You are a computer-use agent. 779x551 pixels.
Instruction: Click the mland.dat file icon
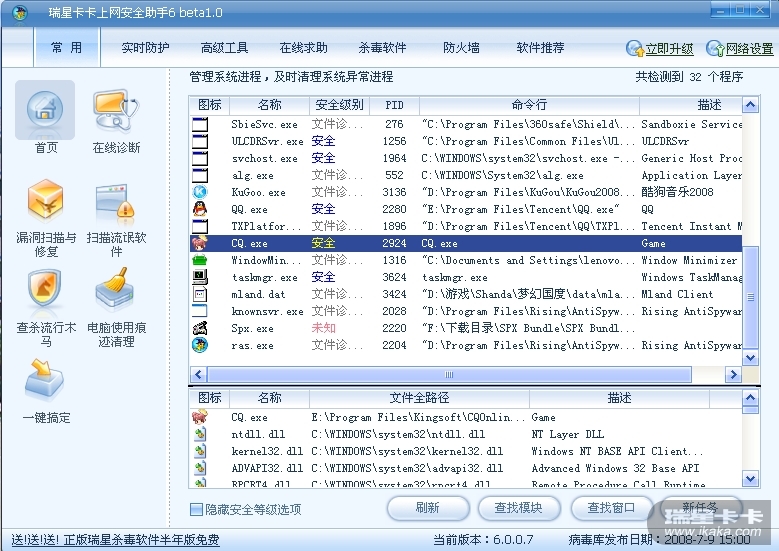coord(200,294)
